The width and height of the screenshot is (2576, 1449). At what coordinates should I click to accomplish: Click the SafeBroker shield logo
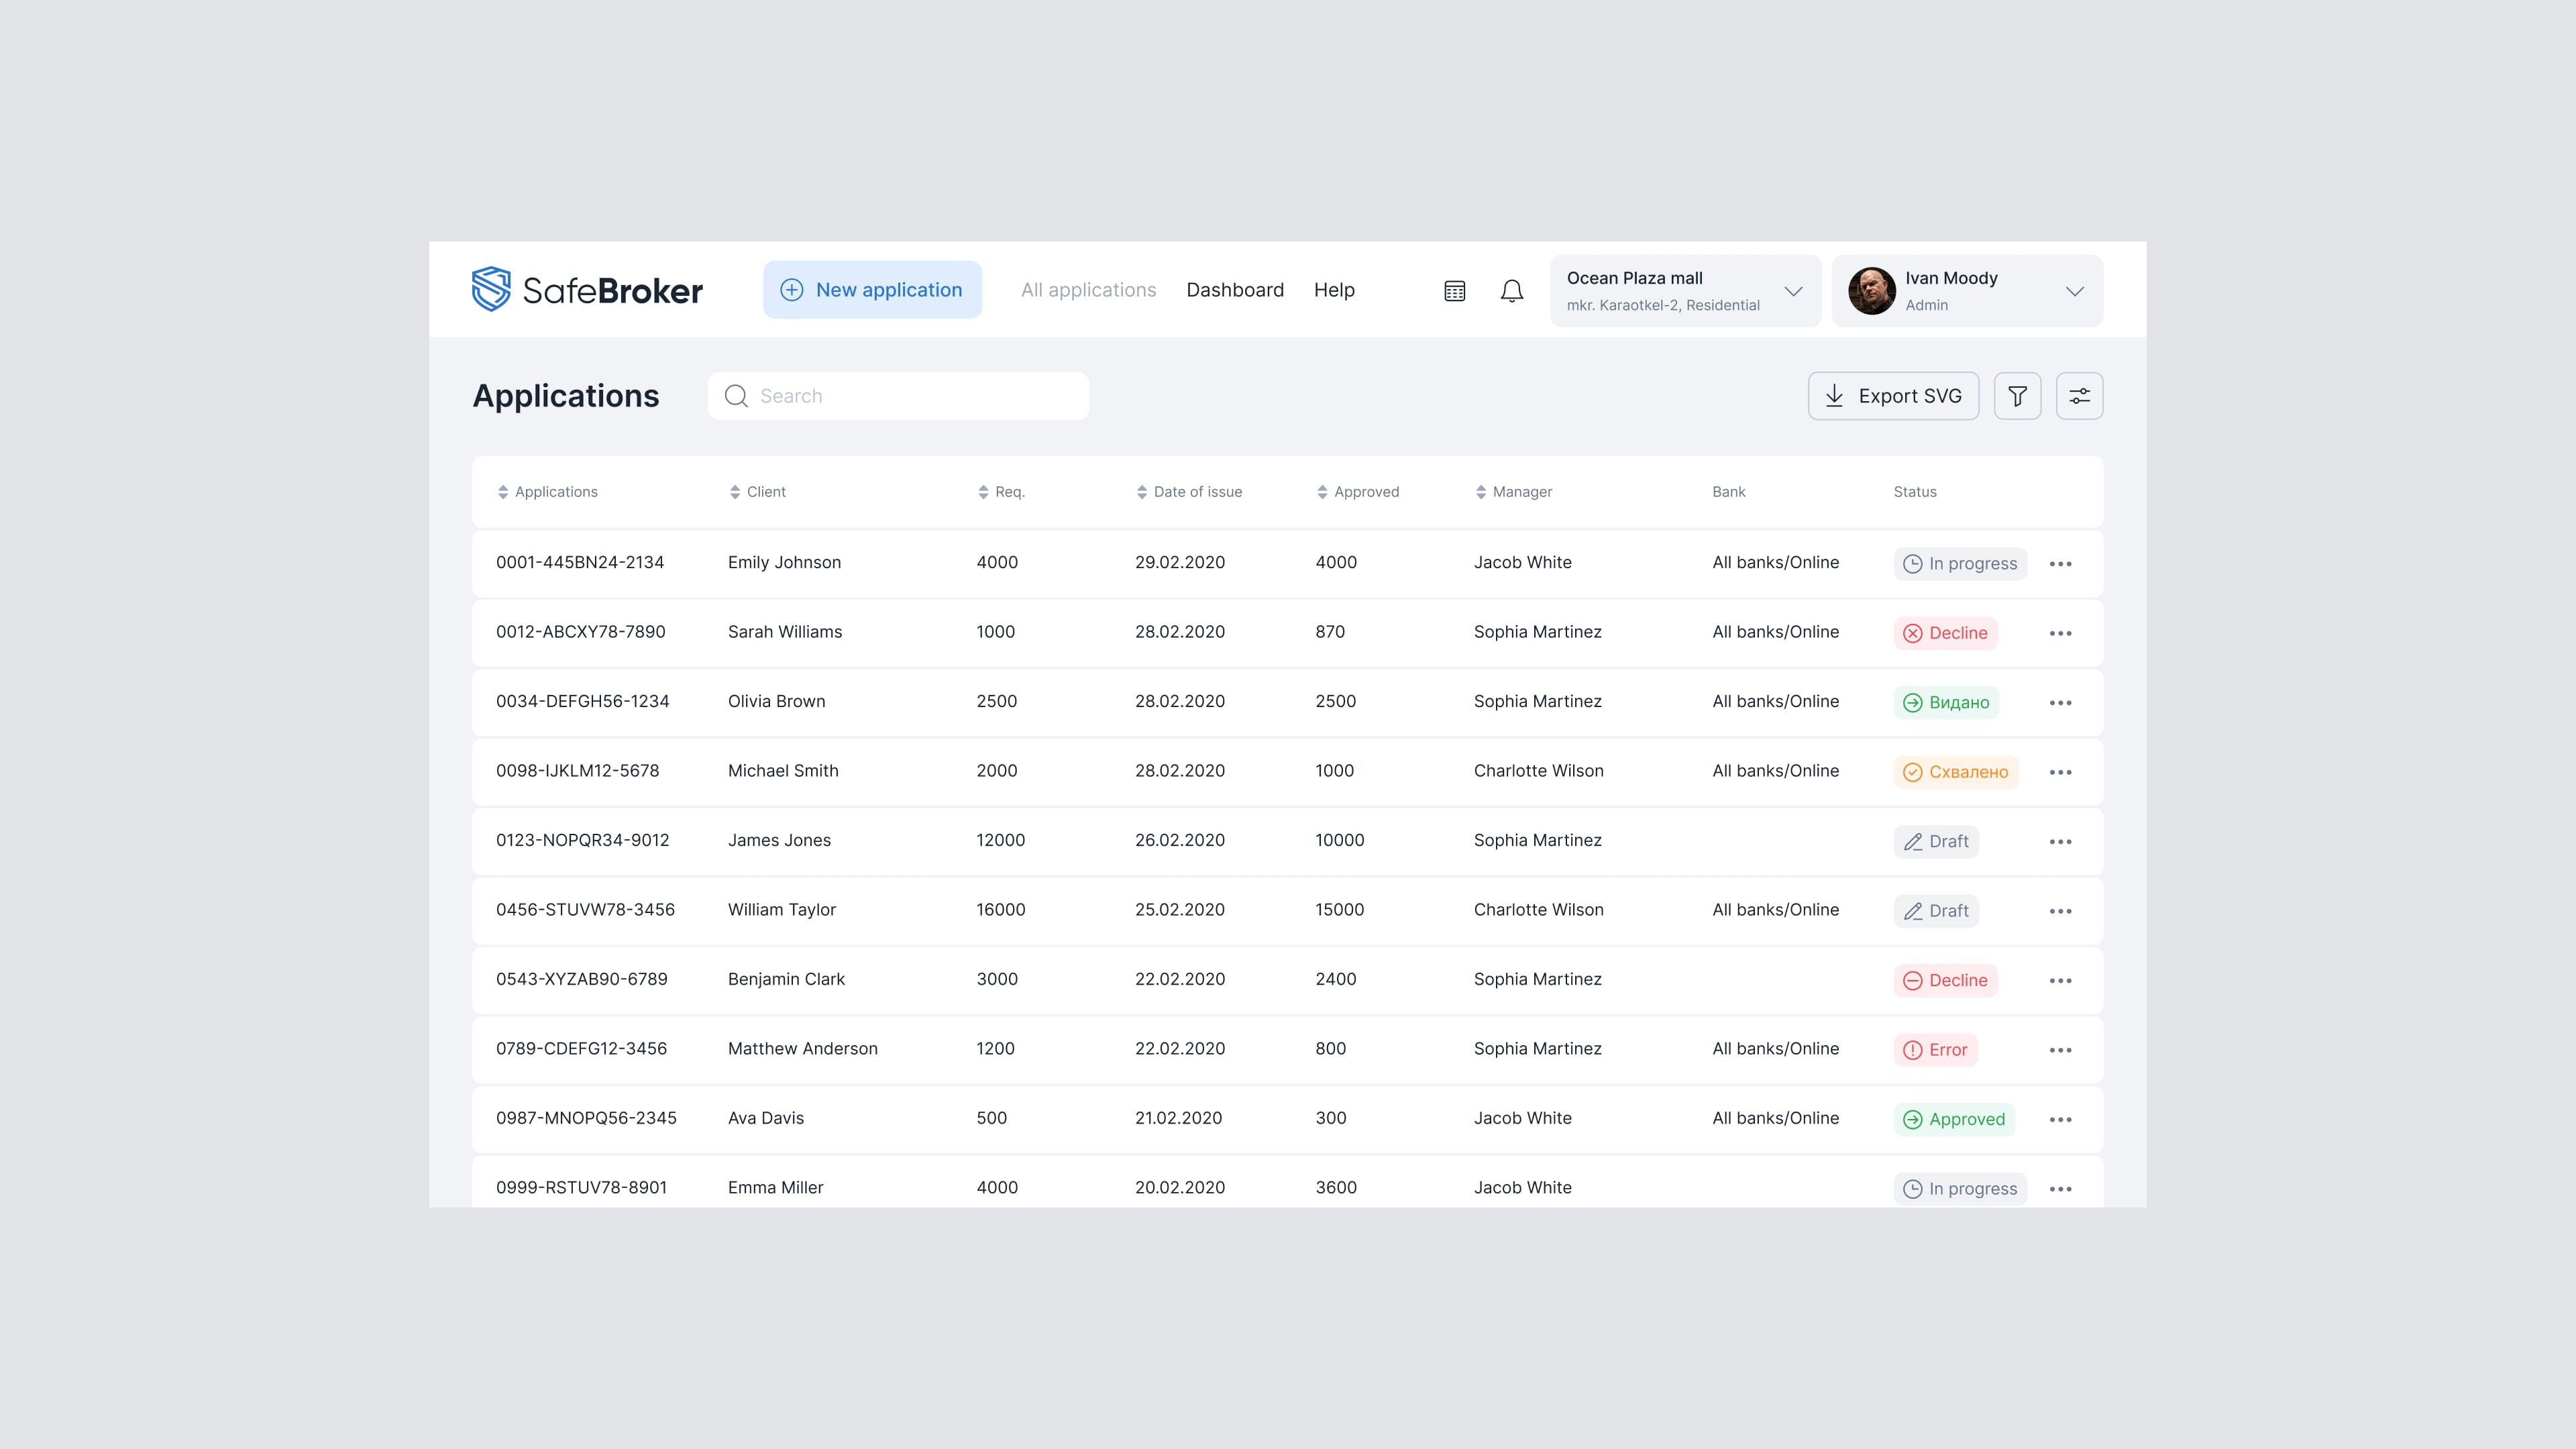click(491, 289)
